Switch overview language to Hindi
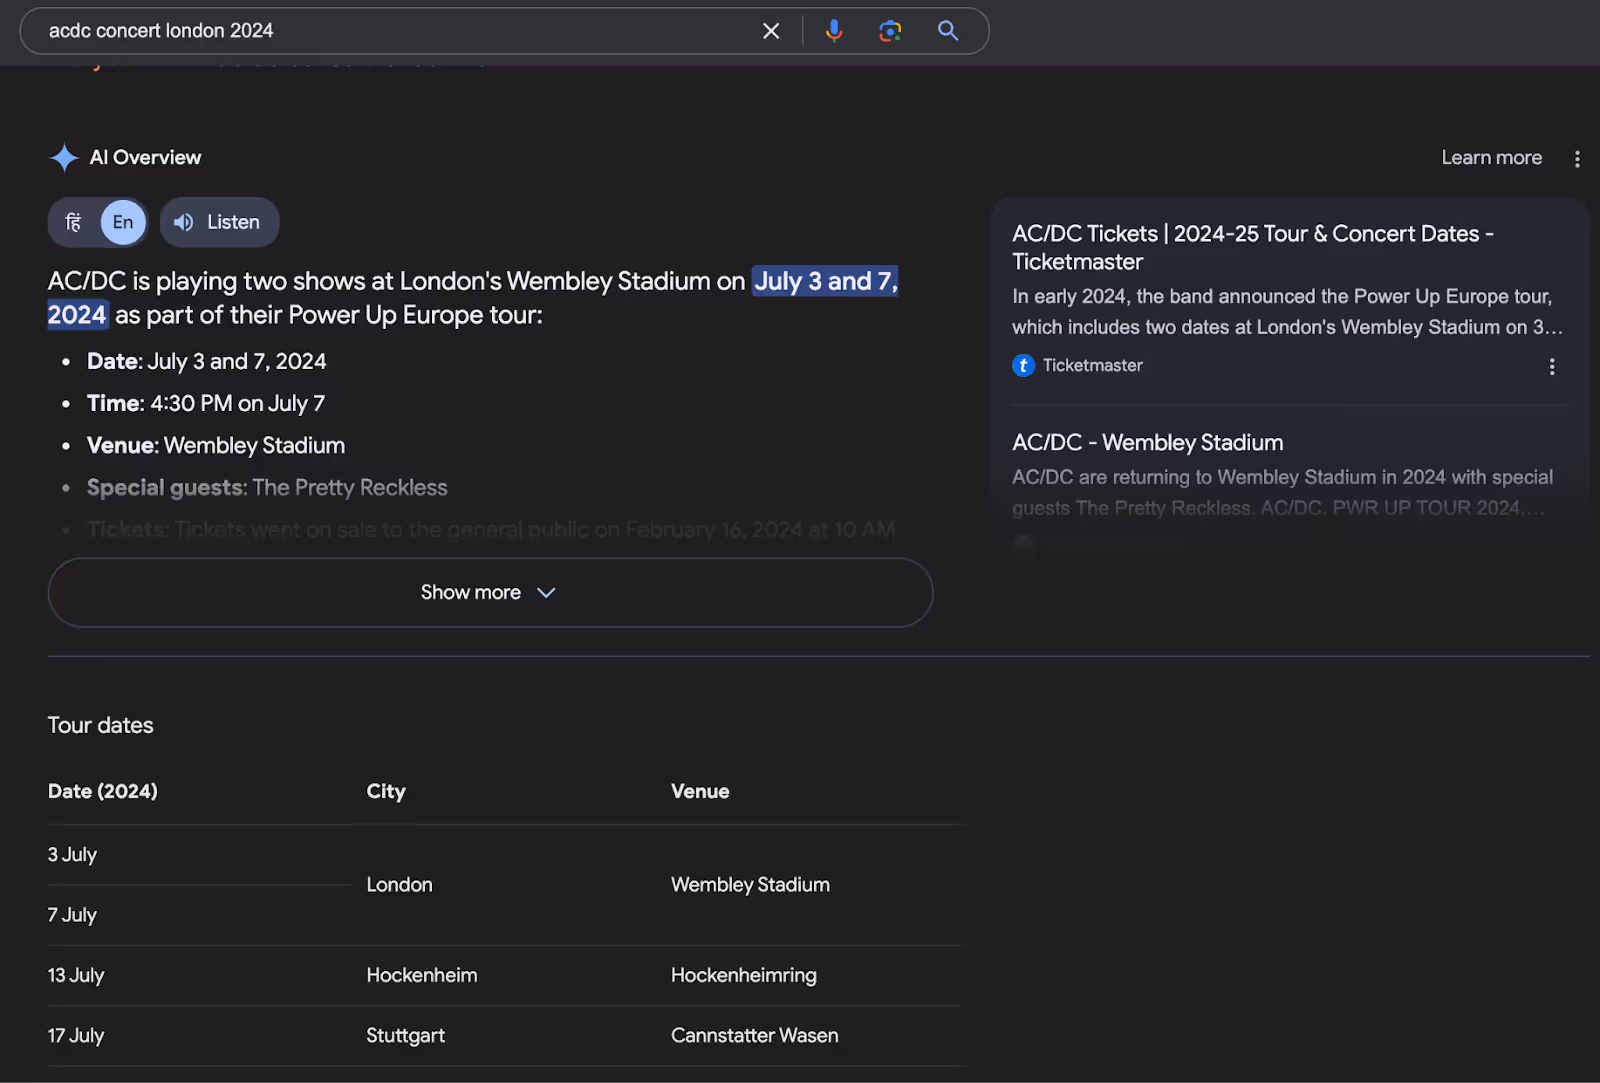The image size is (1600, 1083). pos(74,222)
